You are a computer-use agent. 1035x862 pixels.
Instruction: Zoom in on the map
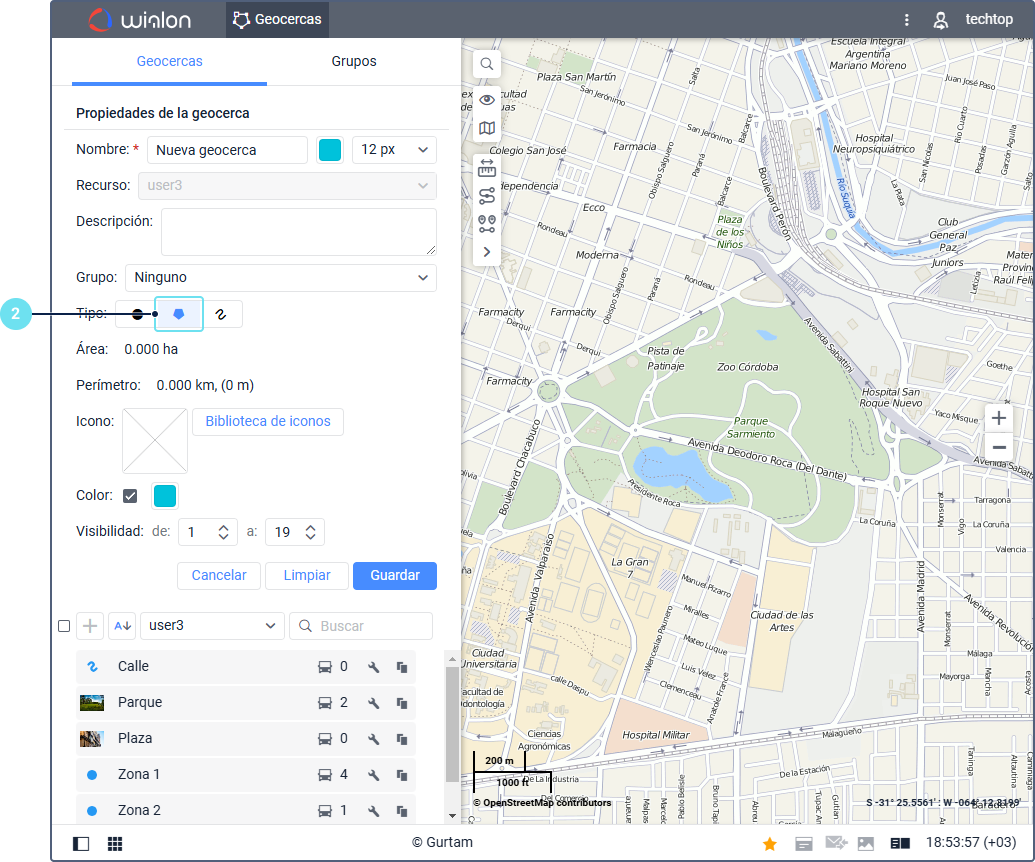998,418
